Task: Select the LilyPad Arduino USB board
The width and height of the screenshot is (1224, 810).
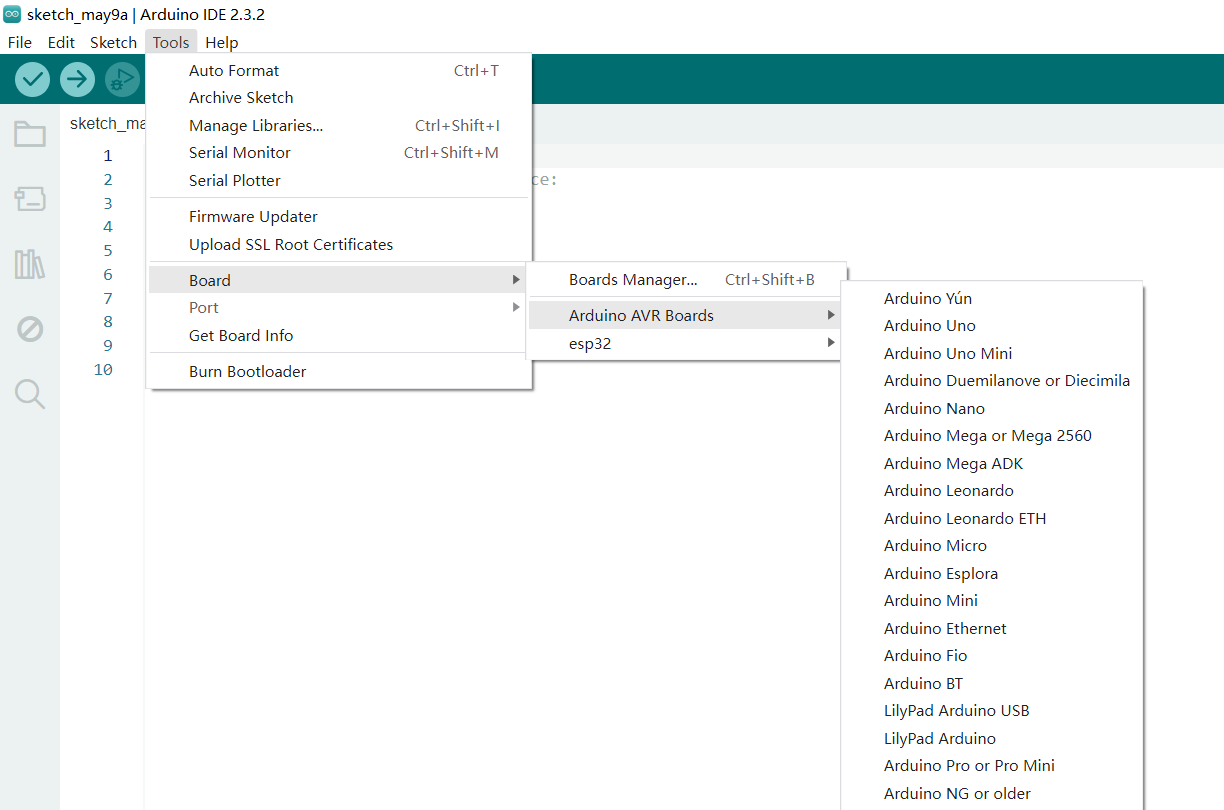Action: tap(991, 711)
